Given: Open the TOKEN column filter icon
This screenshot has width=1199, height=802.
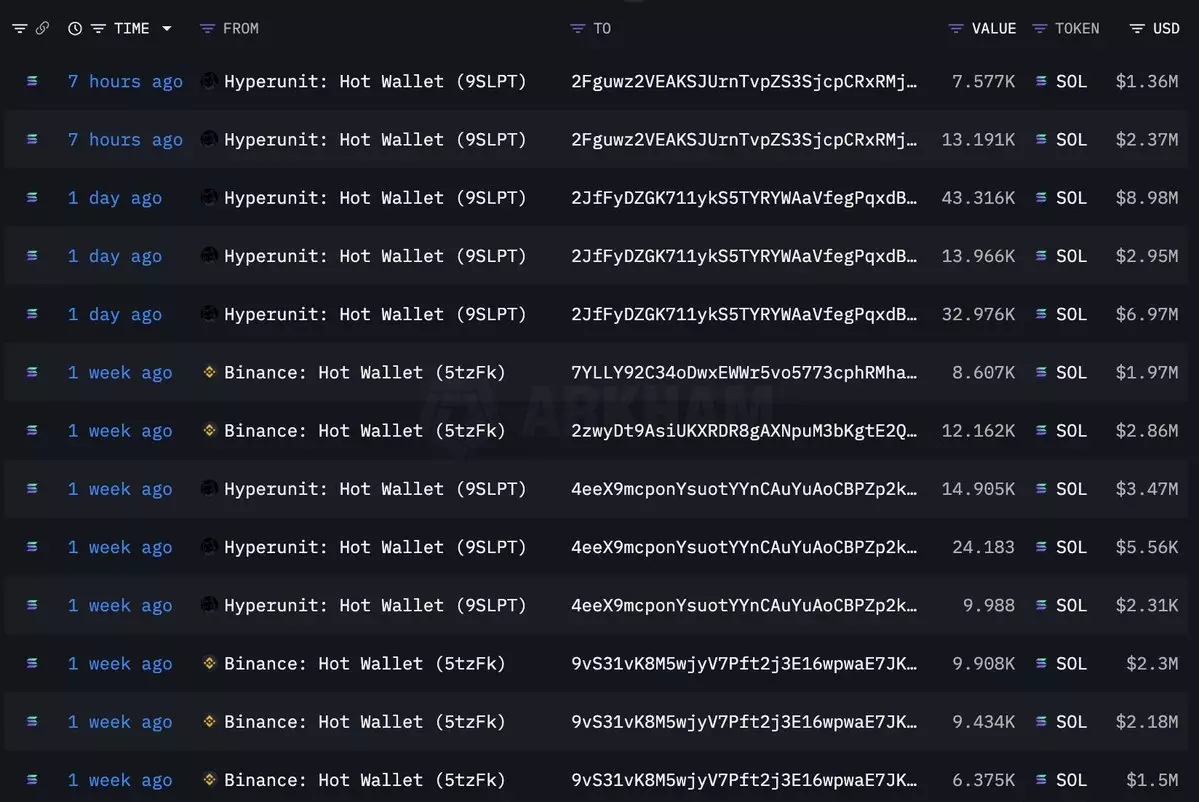Looking at the screenshot, I should click(x=1040, y=29).
